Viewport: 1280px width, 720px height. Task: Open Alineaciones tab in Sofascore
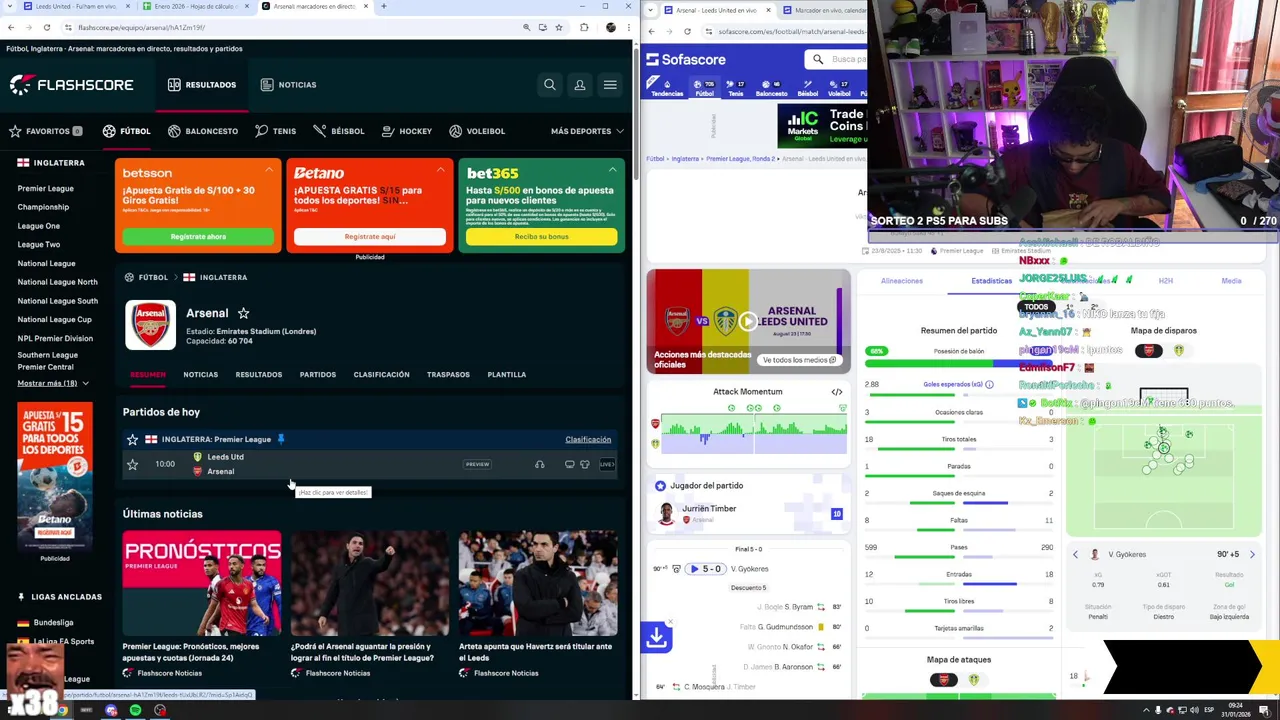coord(902,281)
